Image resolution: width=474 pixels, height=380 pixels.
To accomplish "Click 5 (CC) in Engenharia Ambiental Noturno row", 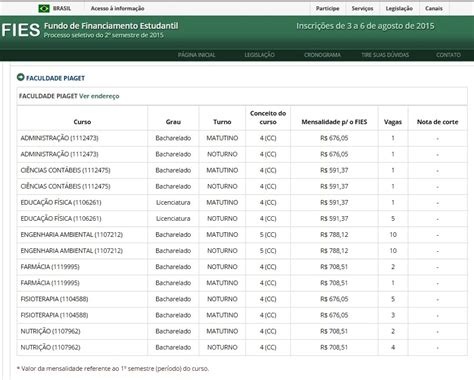I will [x=268, y=251].
